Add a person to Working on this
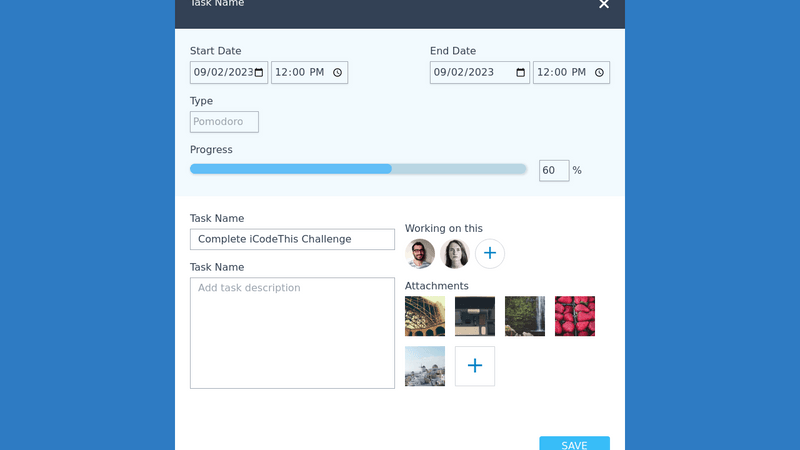The width and height of the screenshot is (800, 450). (x=490, y=254)
